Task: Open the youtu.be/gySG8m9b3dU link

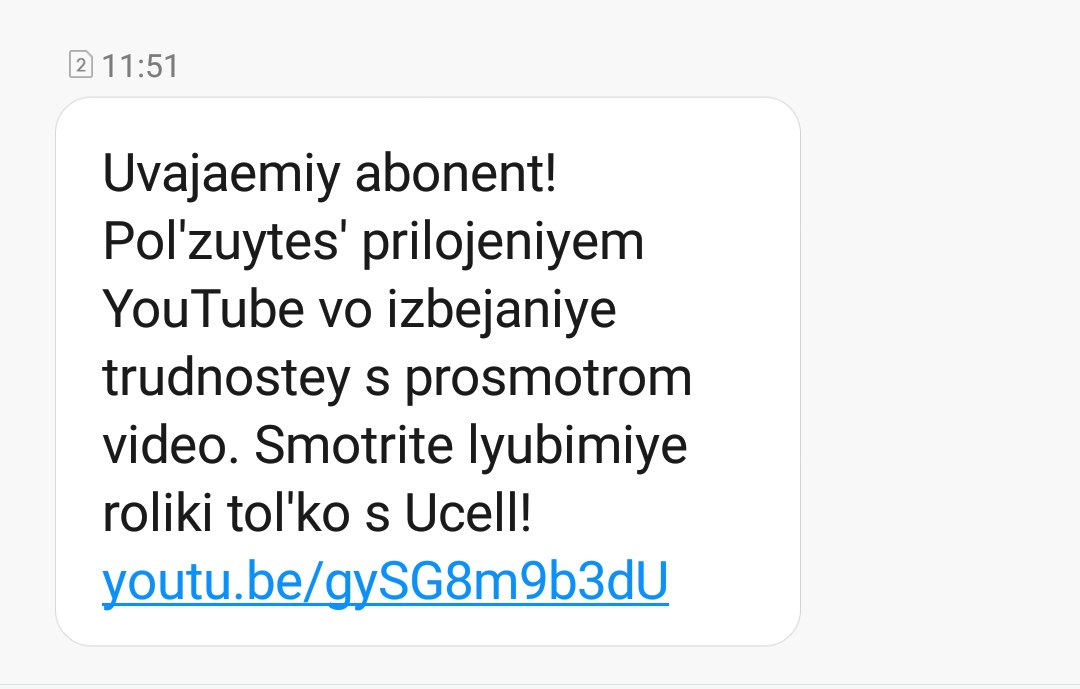Action: pyautogui.click(x=385, y=583)
